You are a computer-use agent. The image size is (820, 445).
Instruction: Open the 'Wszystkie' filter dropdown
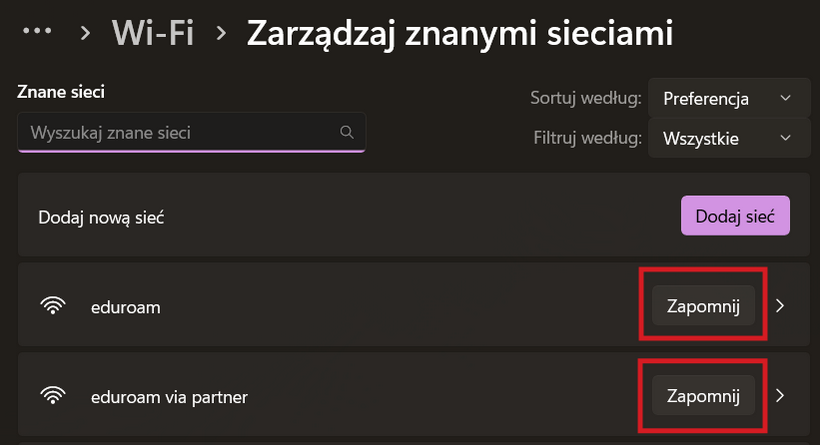[728, 138]
